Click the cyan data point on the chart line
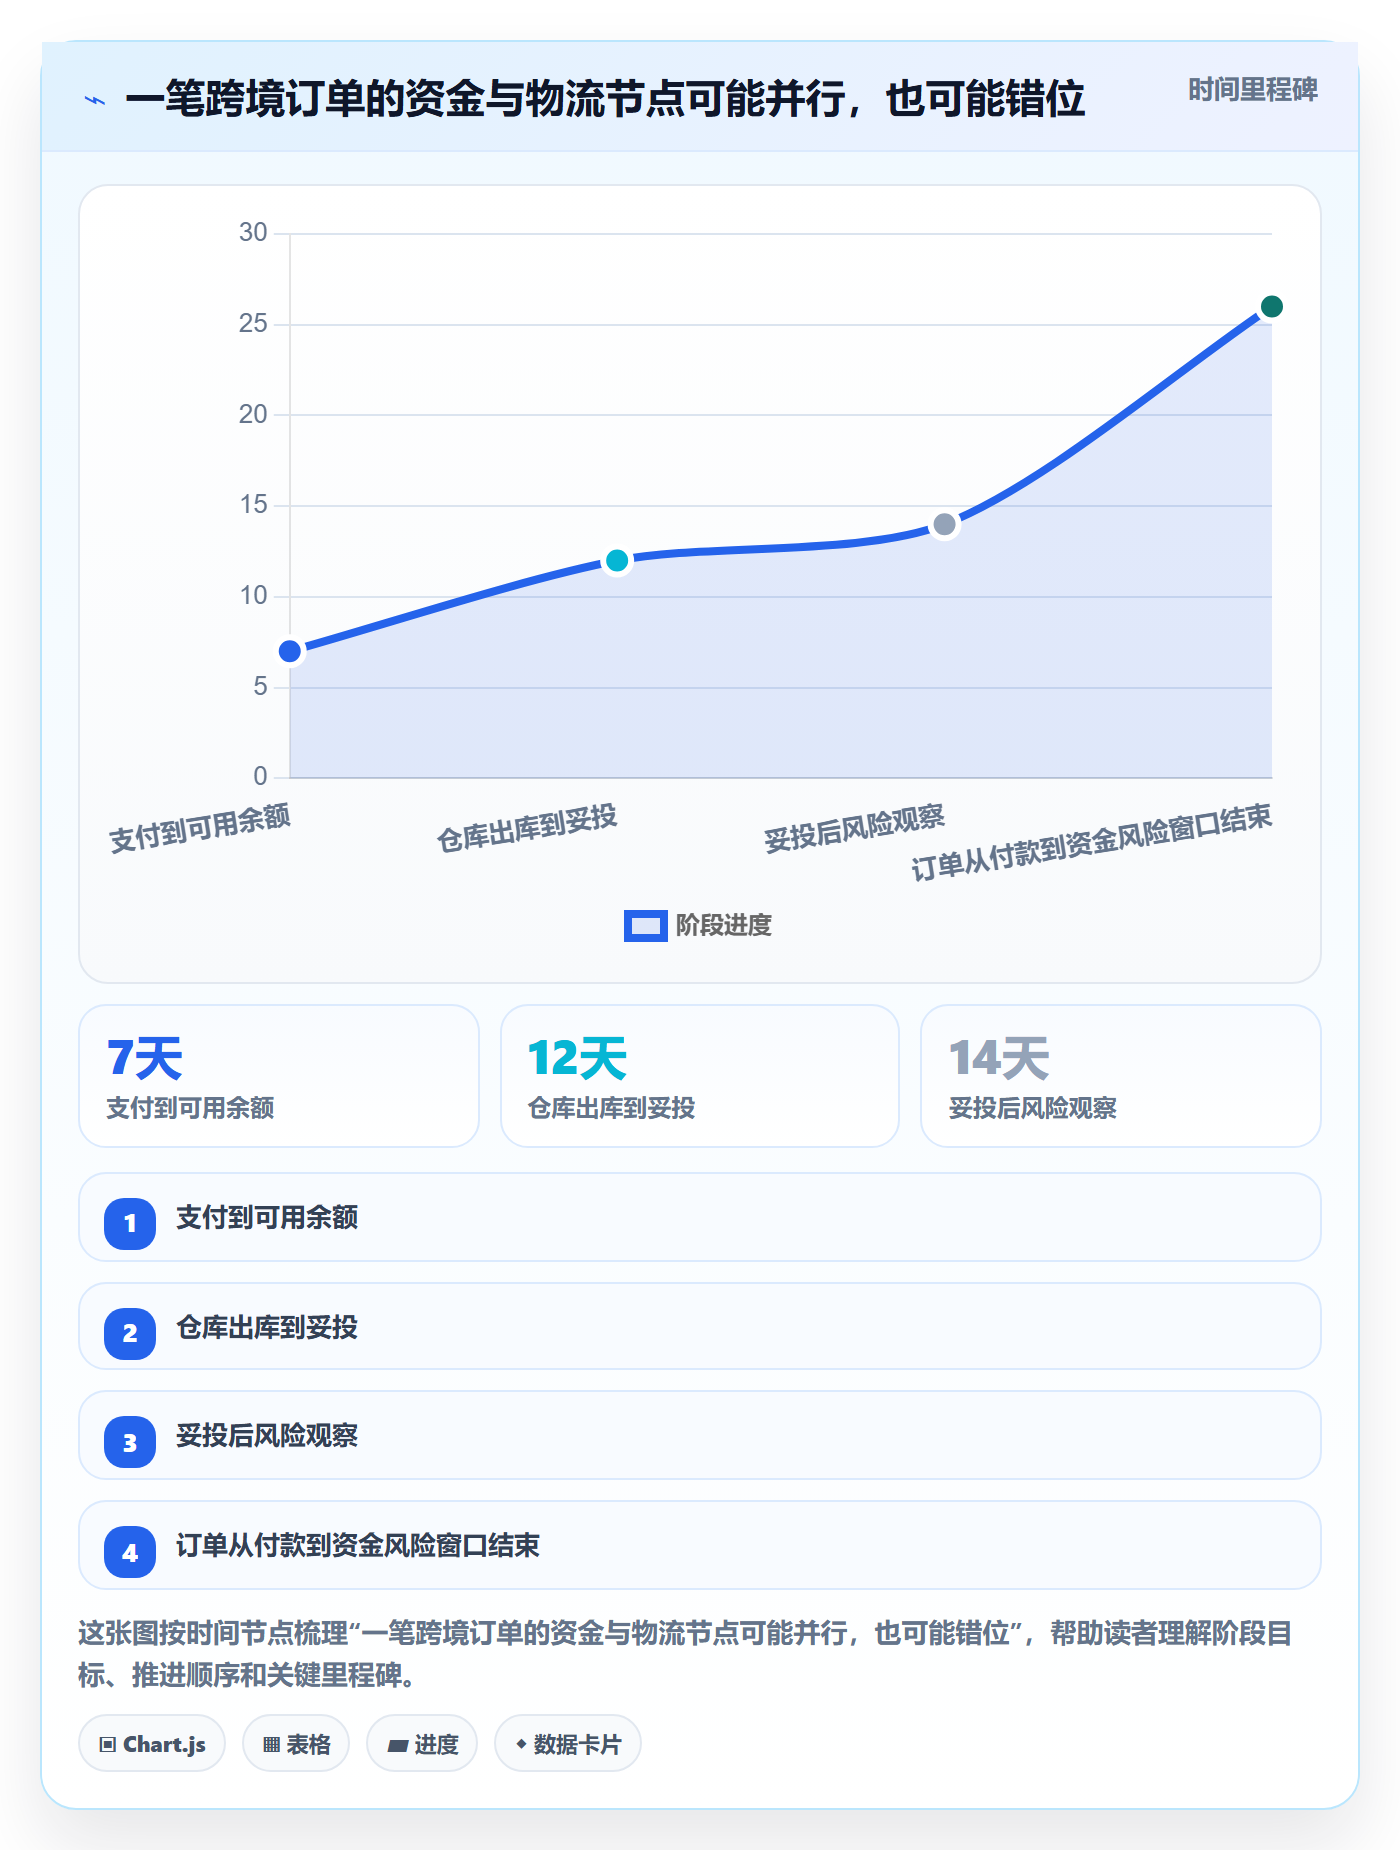 tap(617, 561)
